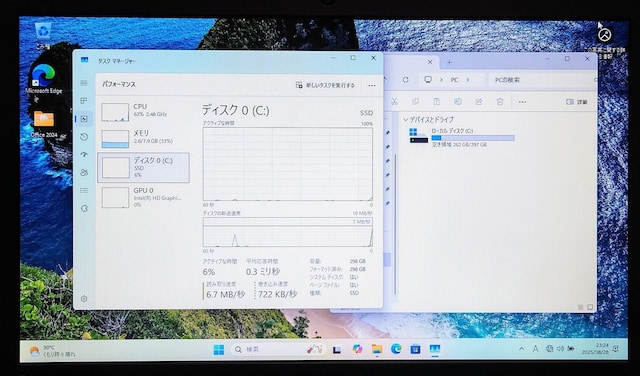Click ディスク 0 (C:) heading in Task Manager
The image size is (640, 376).
coord(236,110)
